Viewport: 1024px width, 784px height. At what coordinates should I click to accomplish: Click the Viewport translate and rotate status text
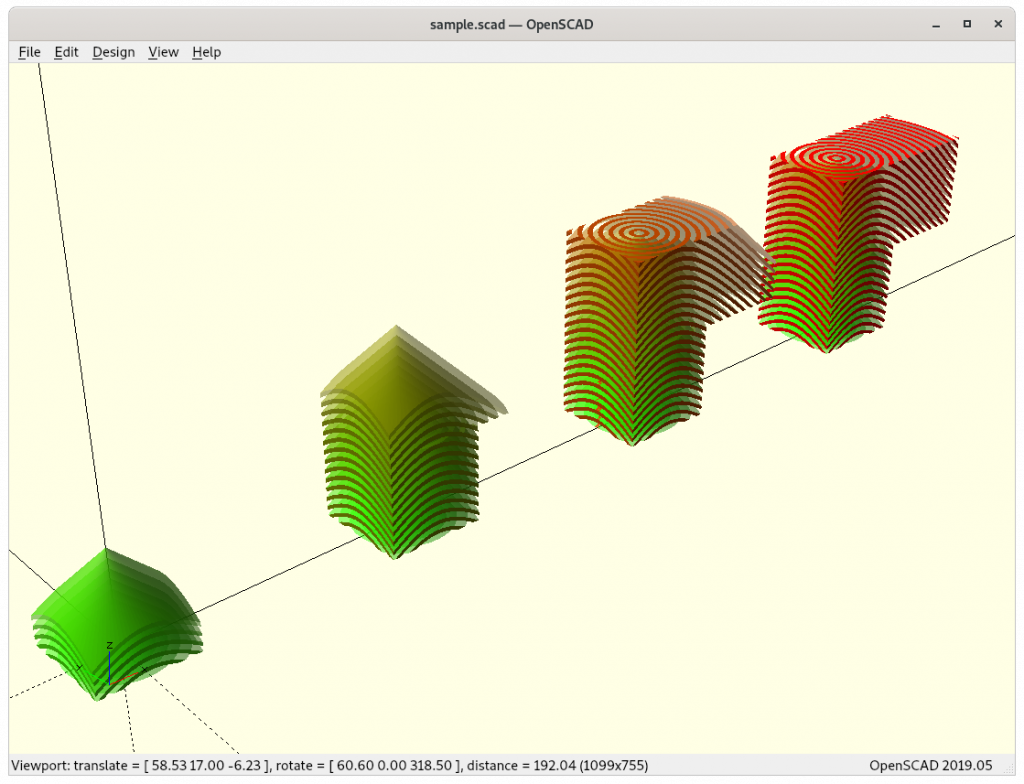[330, 766]
